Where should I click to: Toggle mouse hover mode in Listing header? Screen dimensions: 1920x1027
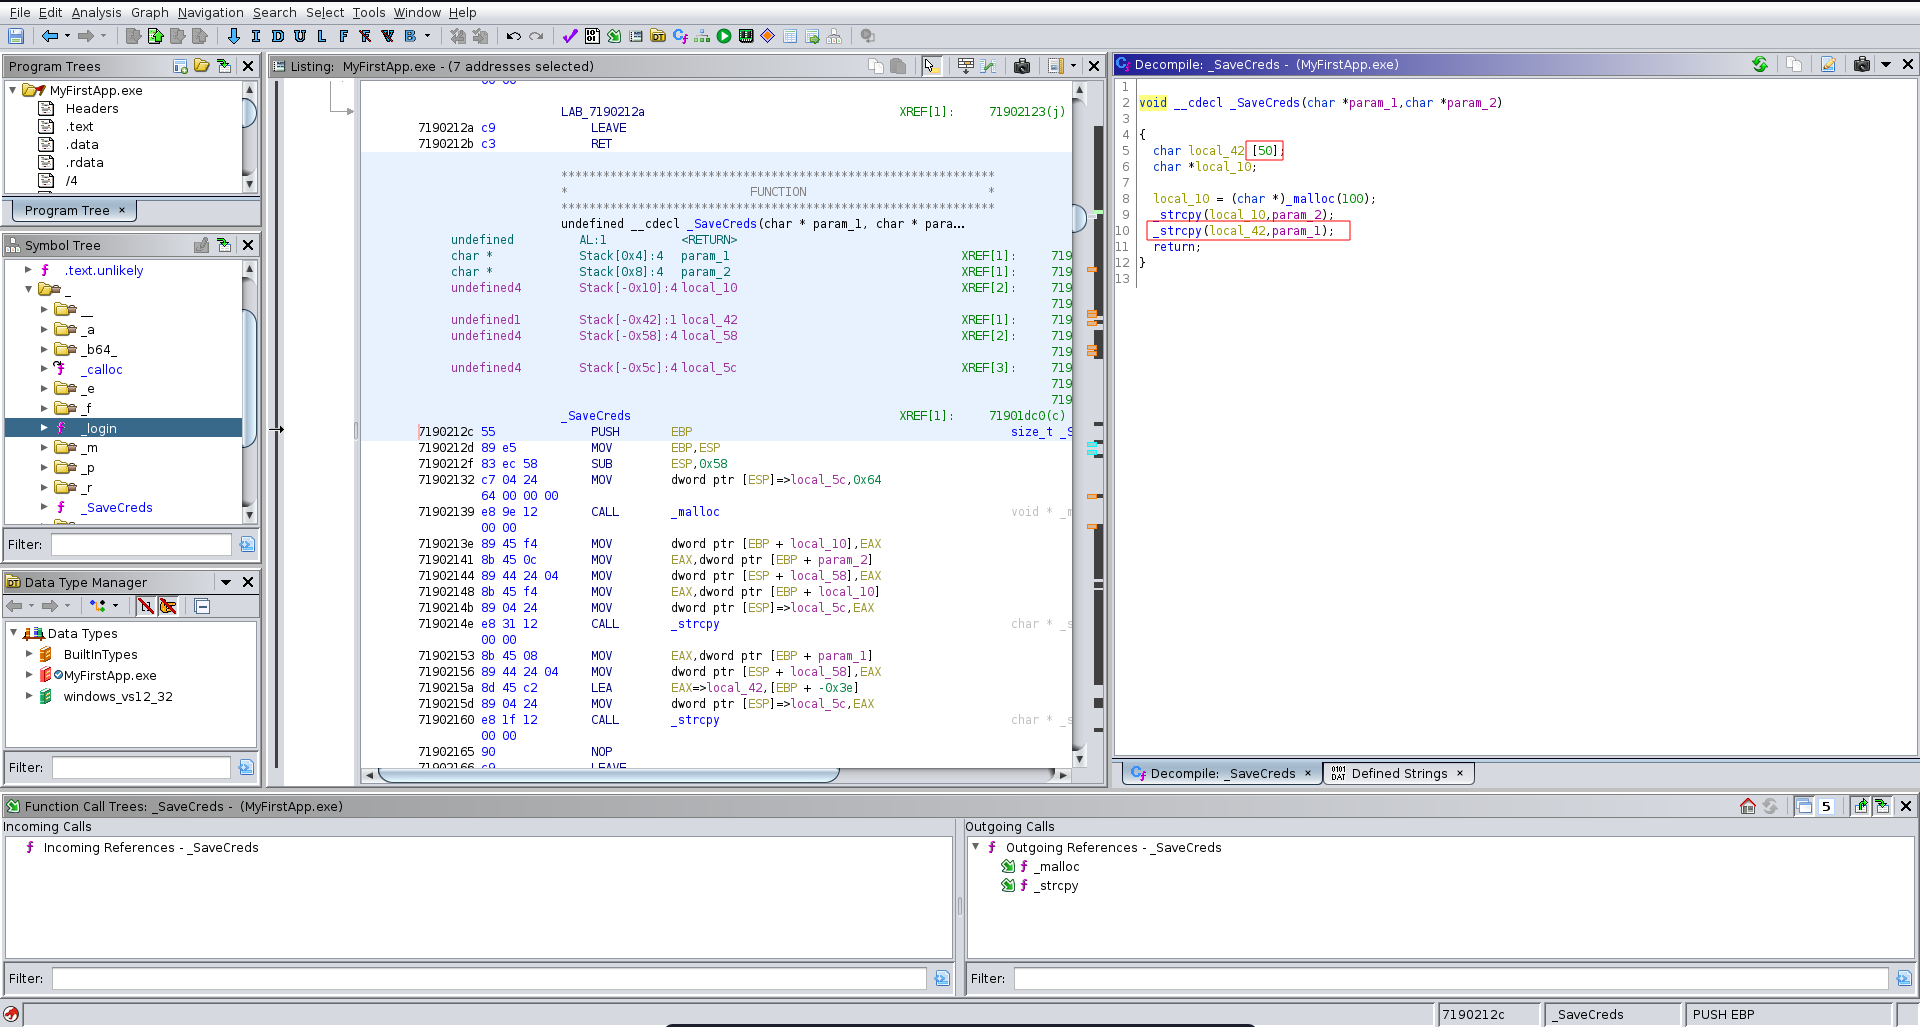click(x=931, y=66)
